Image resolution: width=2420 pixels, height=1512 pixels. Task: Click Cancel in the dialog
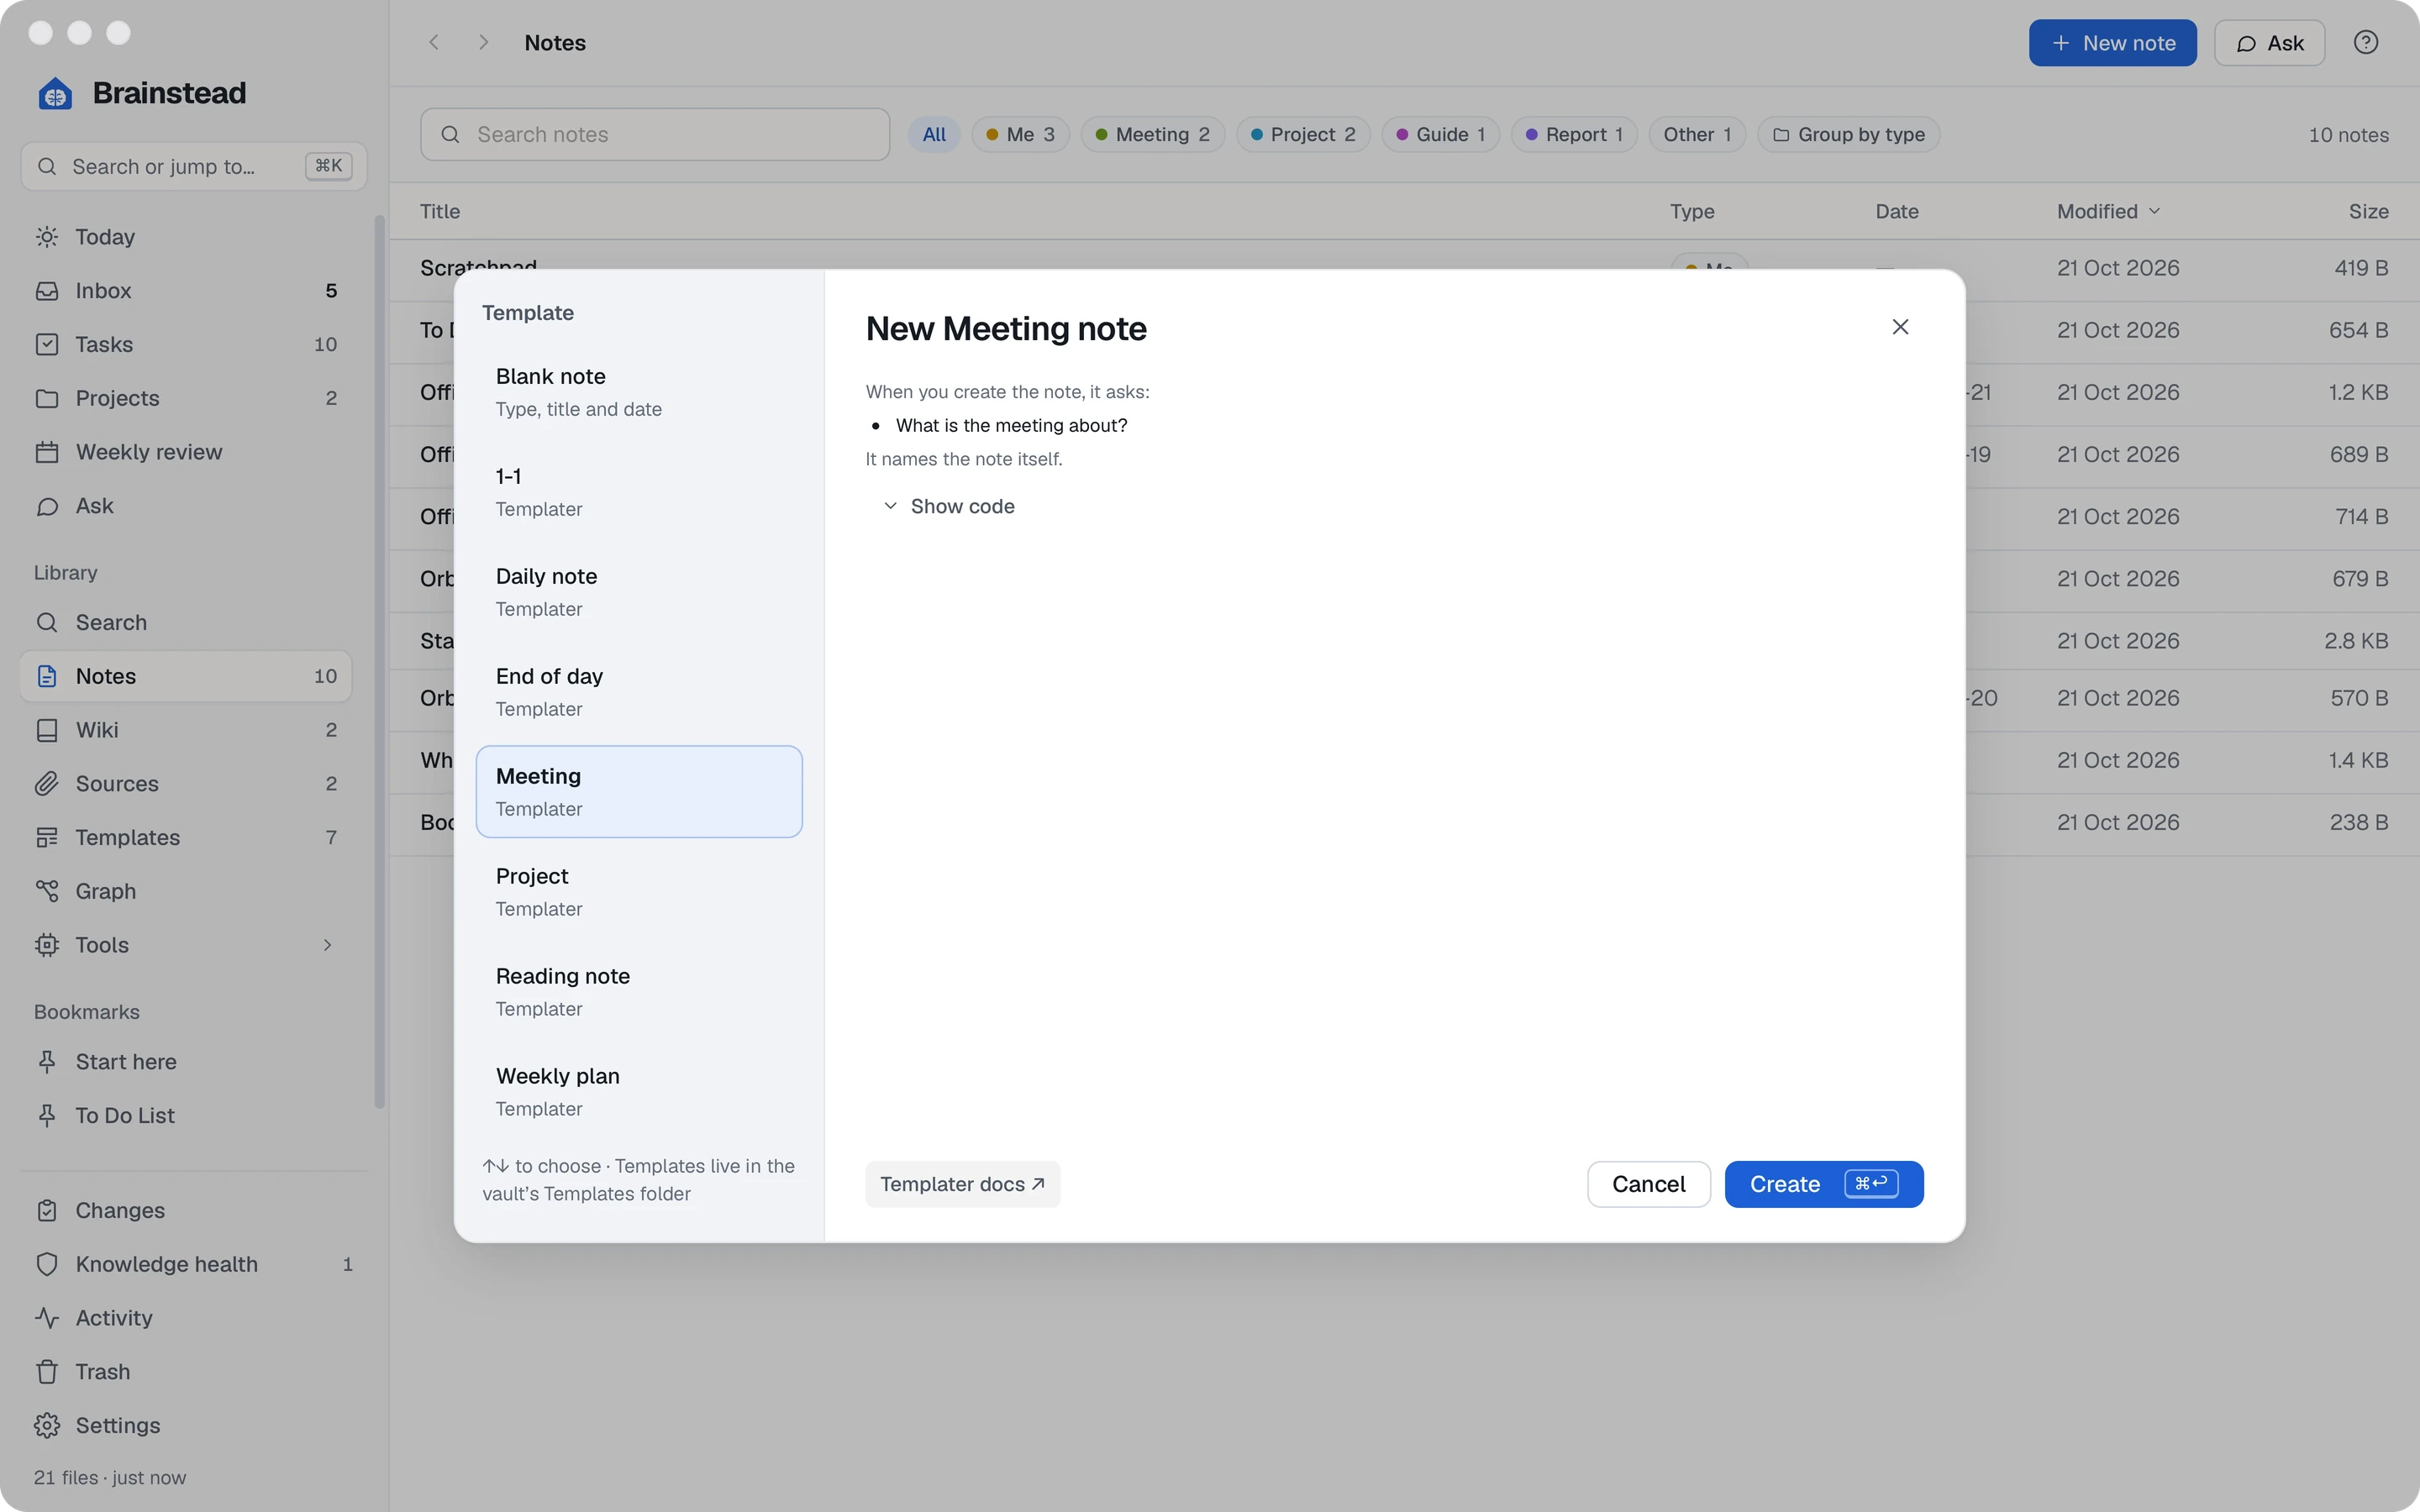(x=1648, y=1185)
